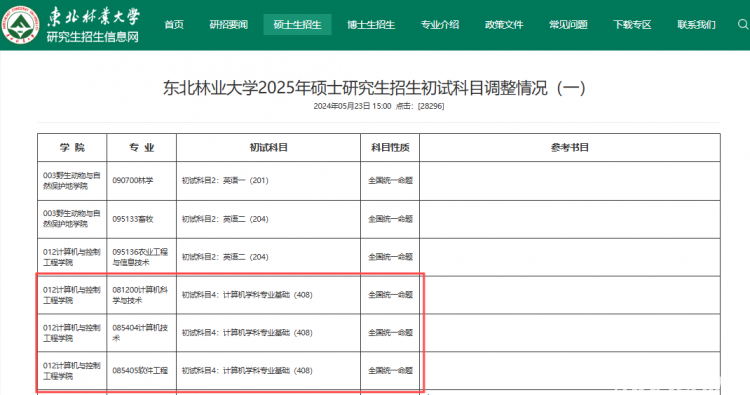Click the 学院 column header
Image resolution: width=750 pixels, height=395 pixels.
(x=72, y=148)
